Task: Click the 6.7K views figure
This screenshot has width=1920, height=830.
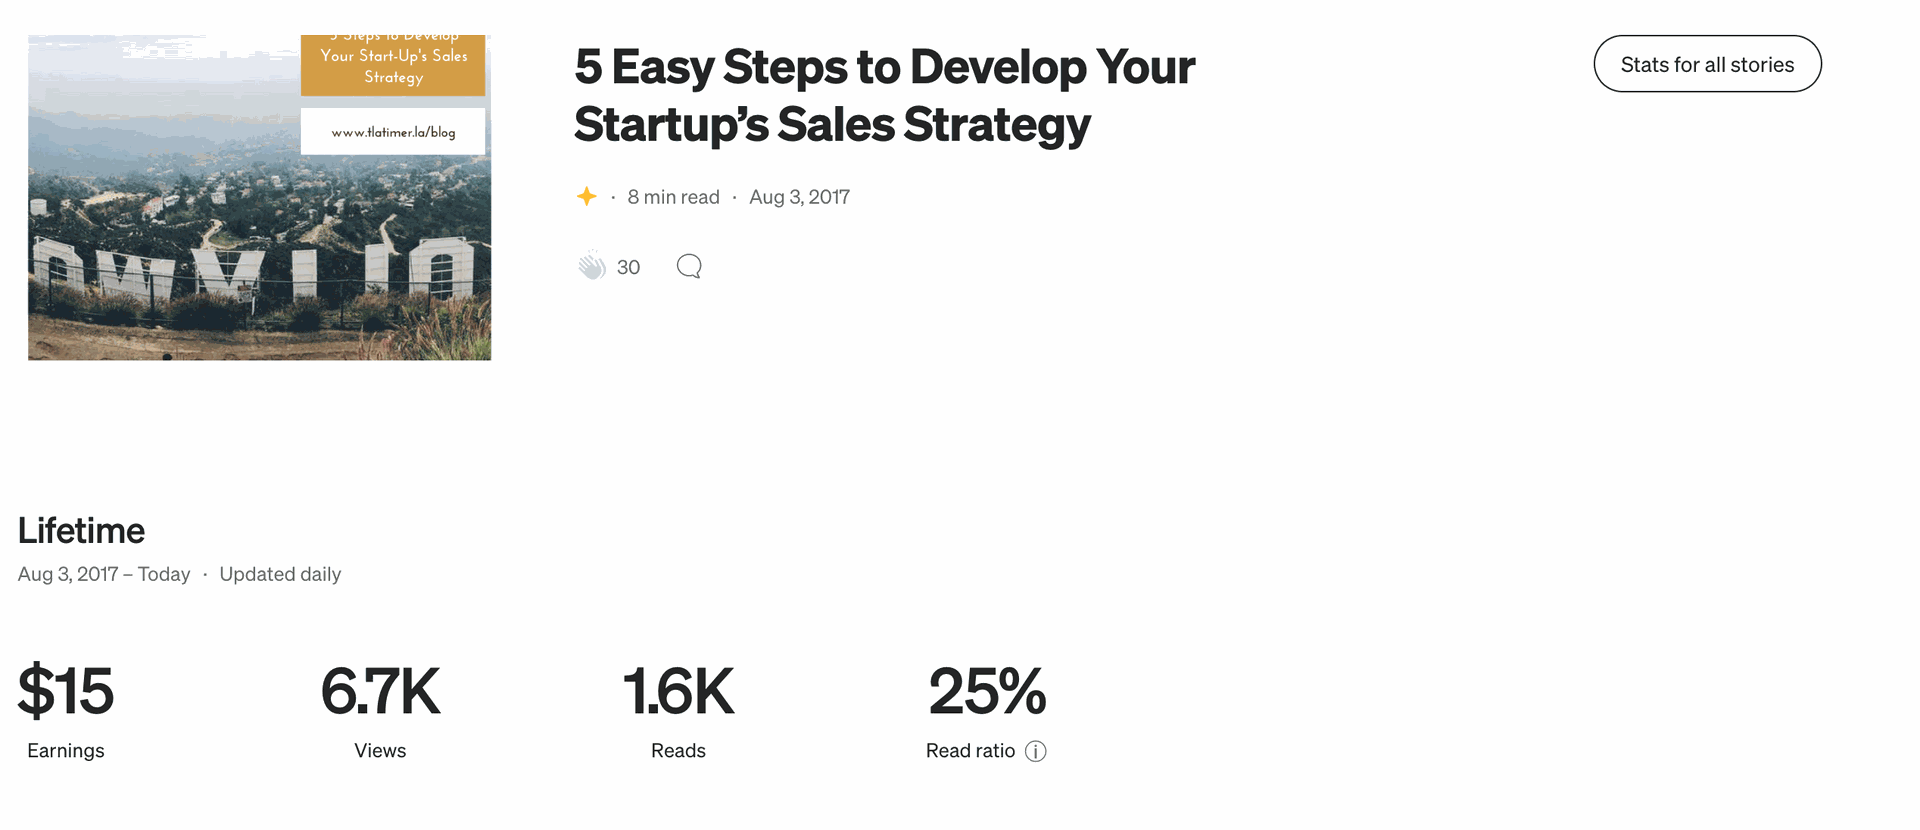Action: point(380,690)
